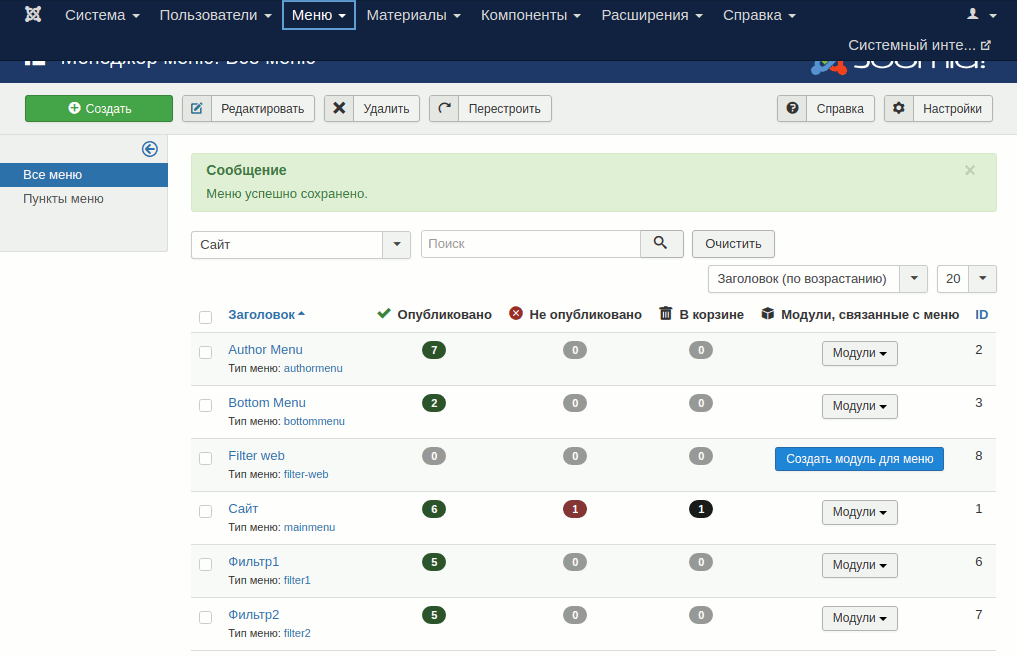Collapse sidebar with the left arrow icon

click(x=150, y=149)
